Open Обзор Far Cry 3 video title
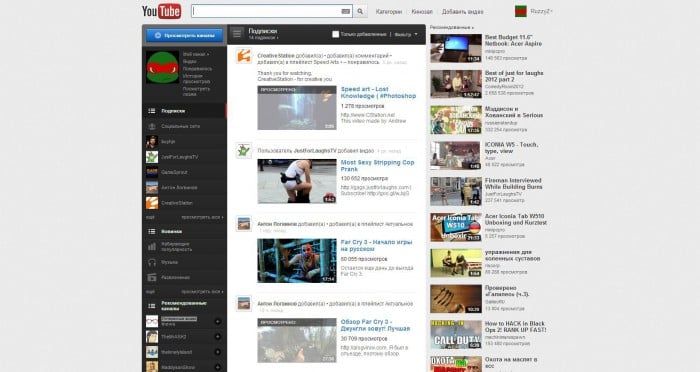The height and width of the screenshot is (372, 700). point(375,325)
